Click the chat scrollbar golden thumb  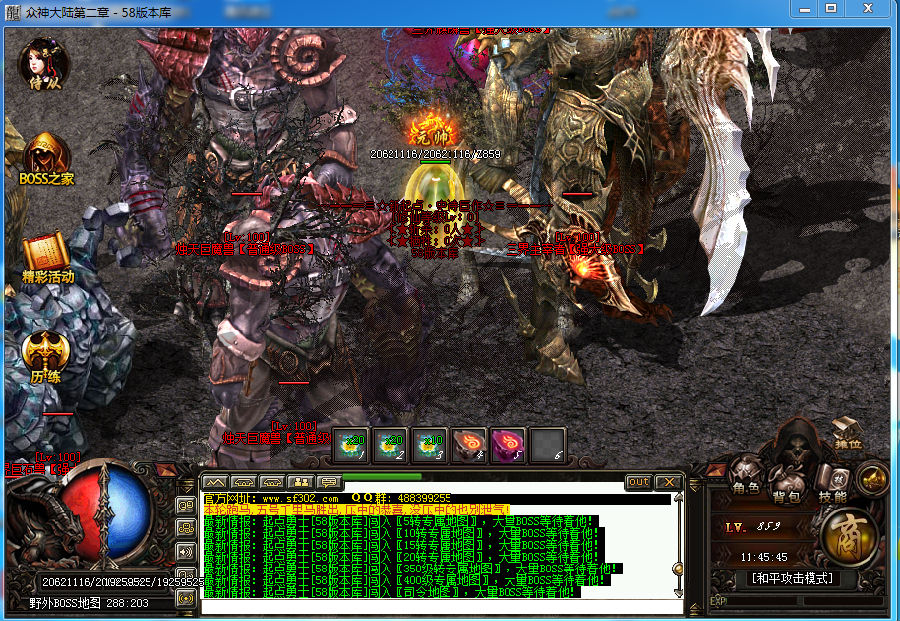(x=678, y=569)
